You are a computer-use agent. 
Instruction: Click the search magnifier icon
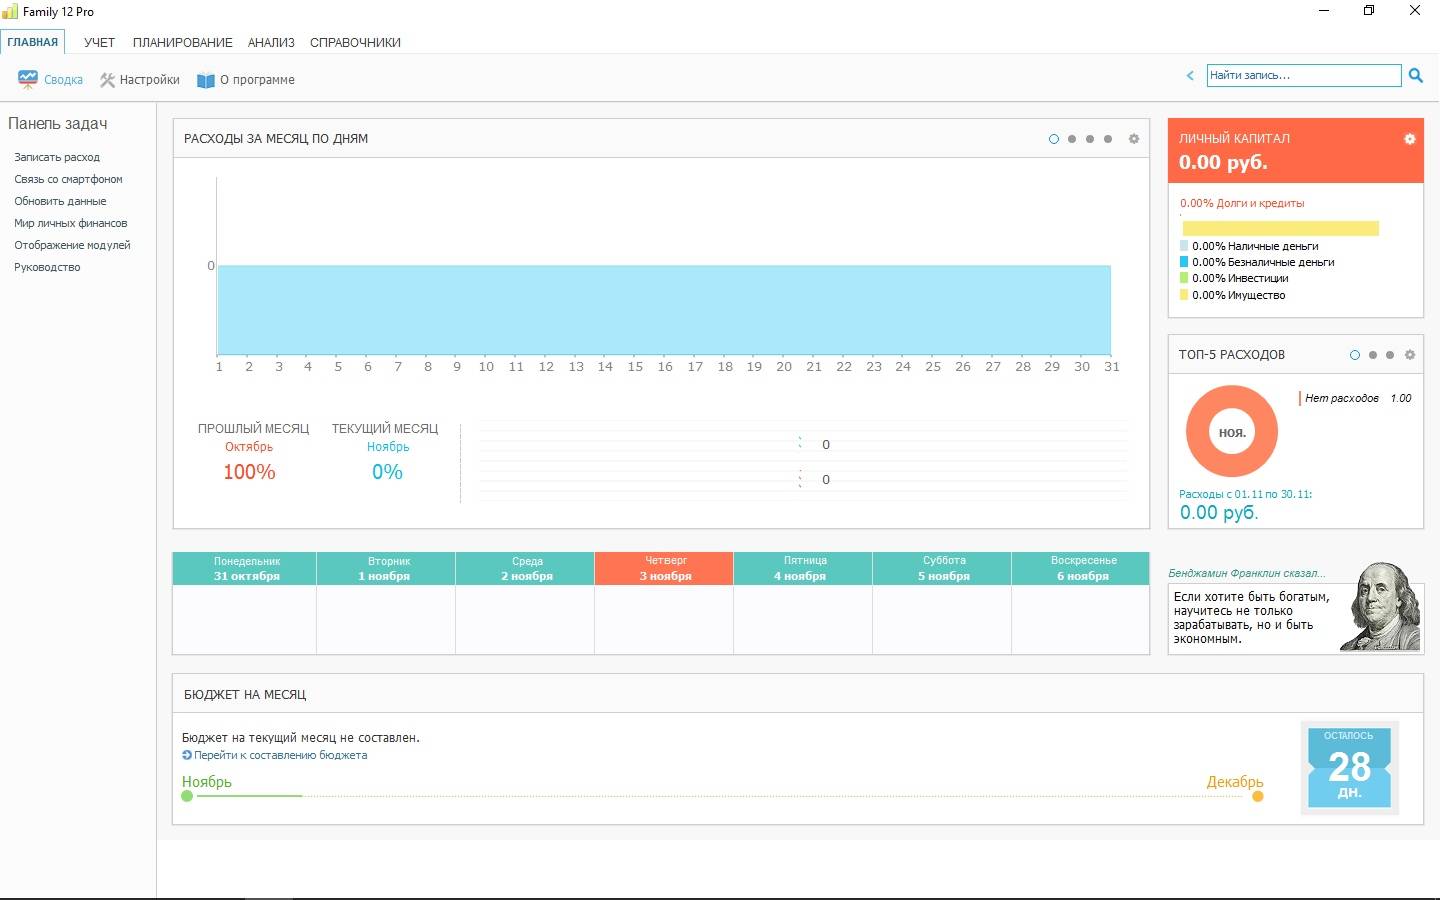1416,75
